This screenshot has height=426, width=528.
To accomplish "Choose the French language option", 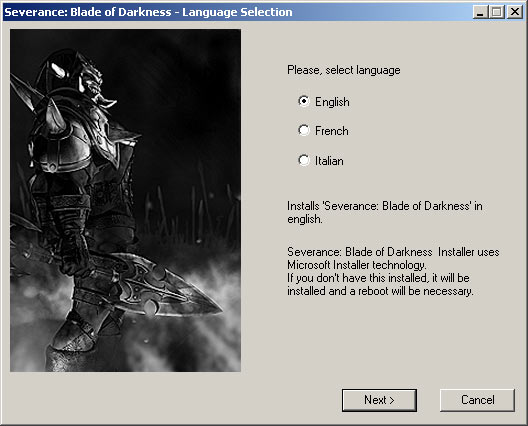I will click(x=304, y=130).
